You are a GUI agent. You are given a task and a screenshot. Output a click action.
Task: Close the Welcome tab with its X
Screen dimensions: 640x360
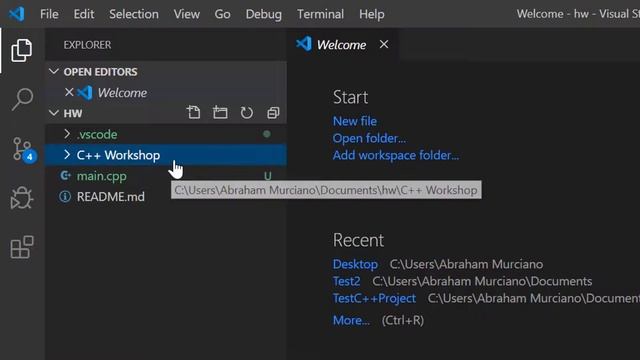384,44
